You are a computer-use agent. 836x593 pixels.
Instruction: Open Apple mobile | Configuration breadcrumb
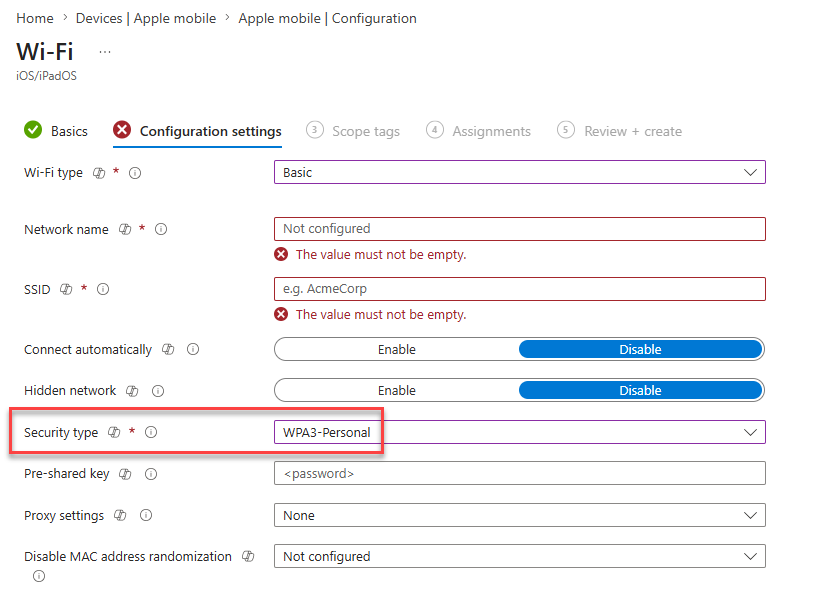327,18
